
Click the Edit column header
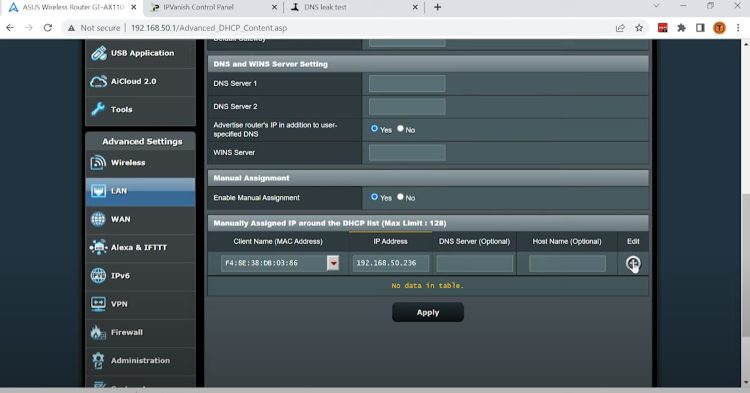[633, 241]
